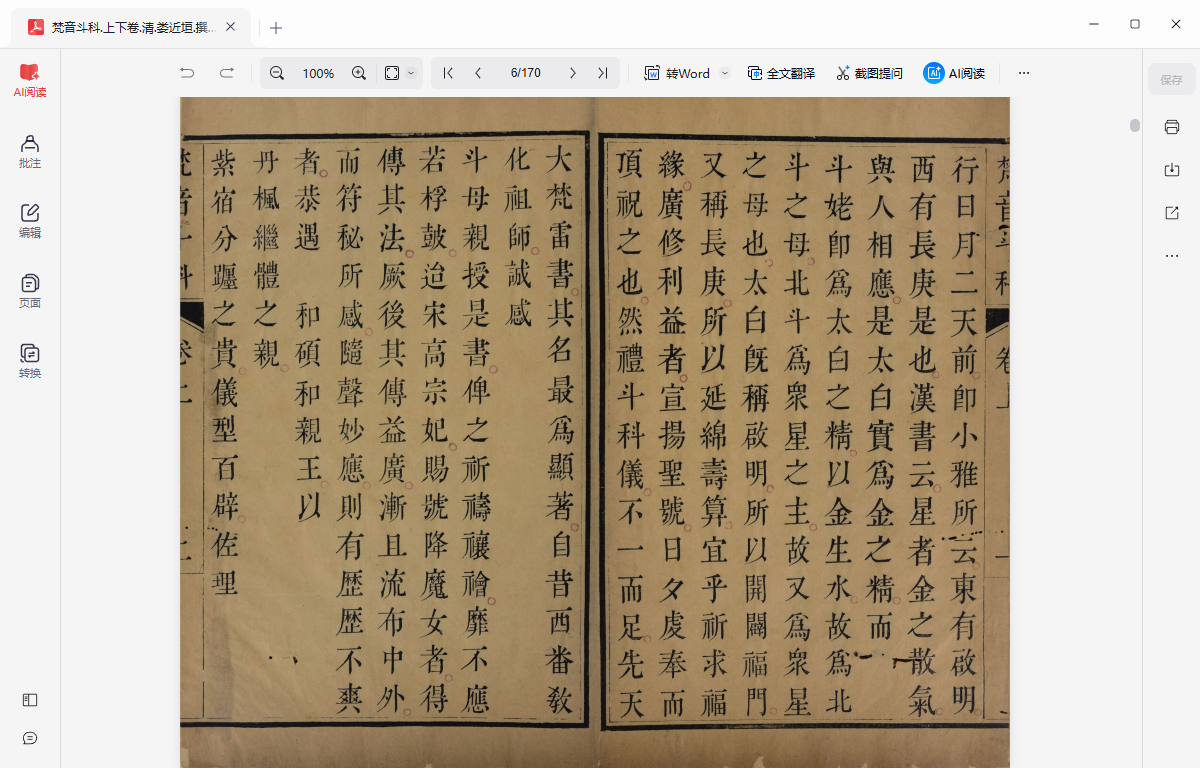The height and width of the screenshot is (768, 1200).
Task: Toggle the sidebar panel layout icon
Action: 30,700
